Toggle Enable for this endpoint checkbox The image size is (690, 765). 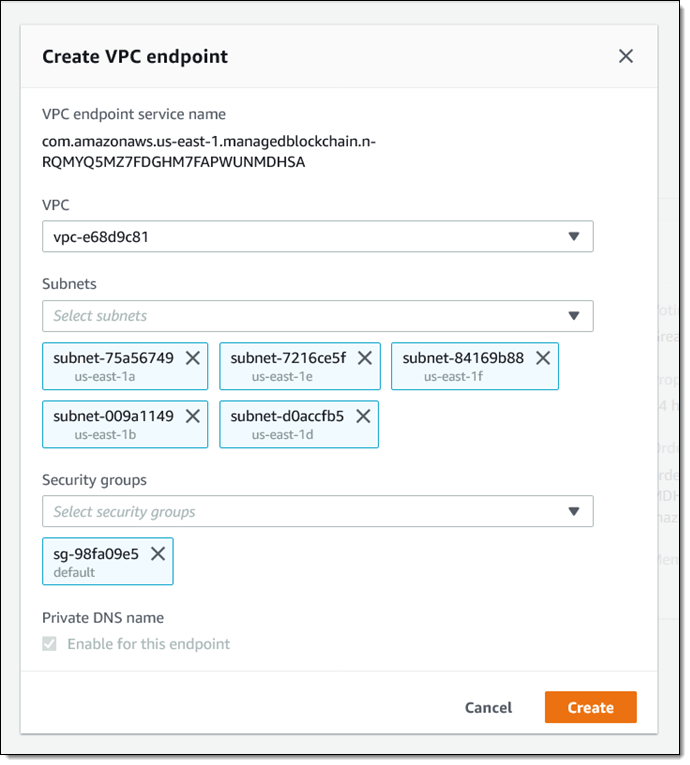(50, 644)
